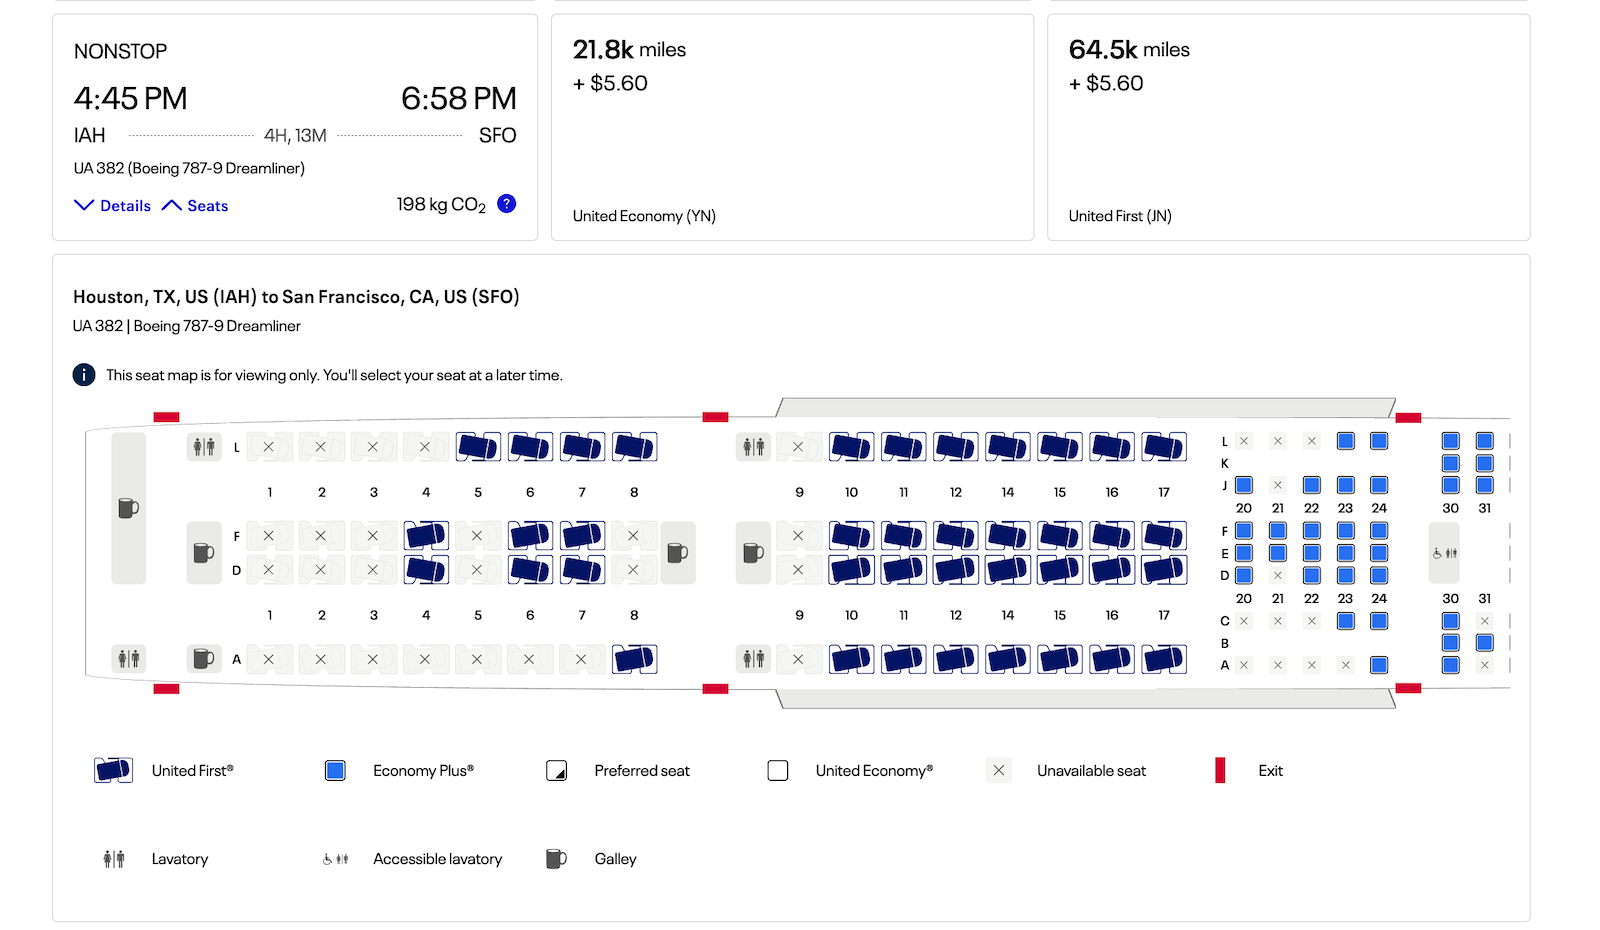Select Economy Plus seat 24A
1600x930 pixels.
[1379, 665]
